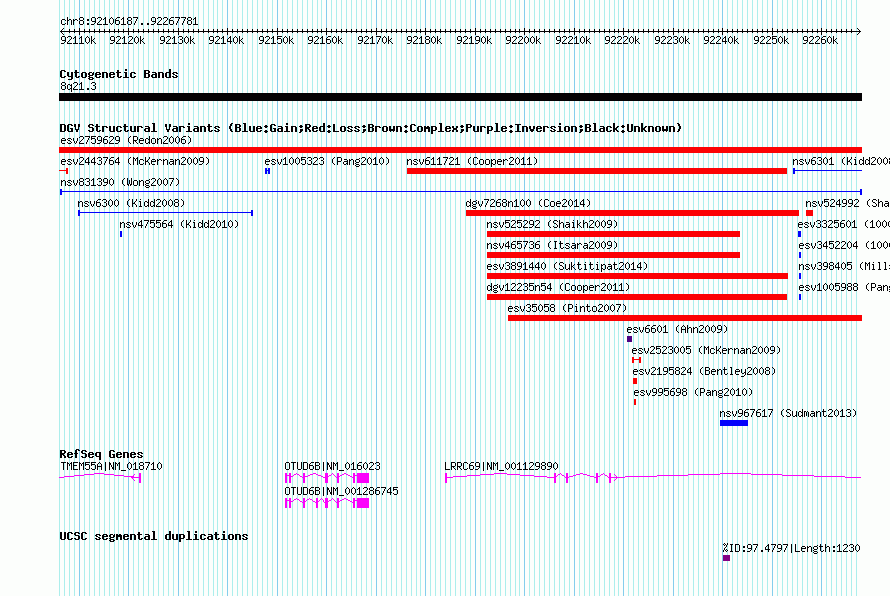
Task: Click the esv3891440 (Suktitipat2014) red bar
Action: pos(637,276)
